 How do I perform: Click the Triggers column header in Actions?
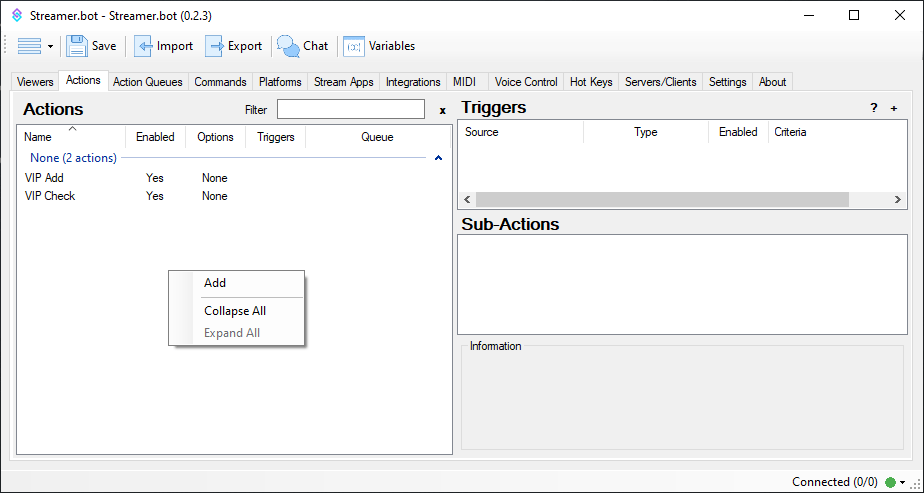point(276,137)
